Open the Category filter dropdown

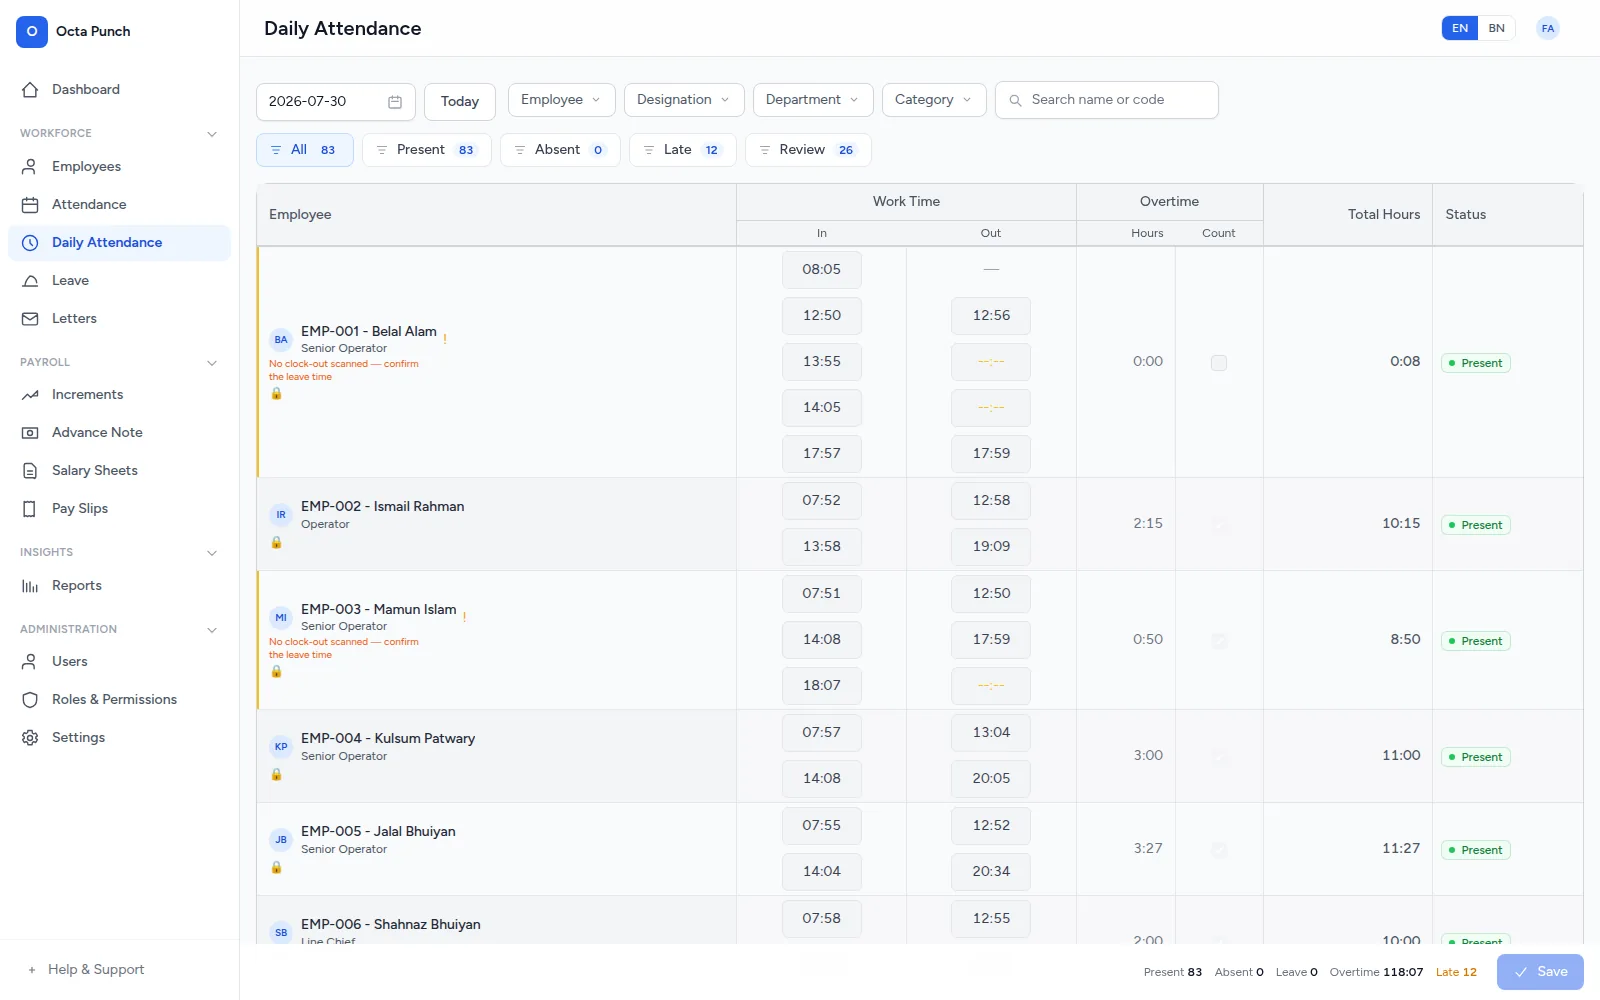[934, 100]
